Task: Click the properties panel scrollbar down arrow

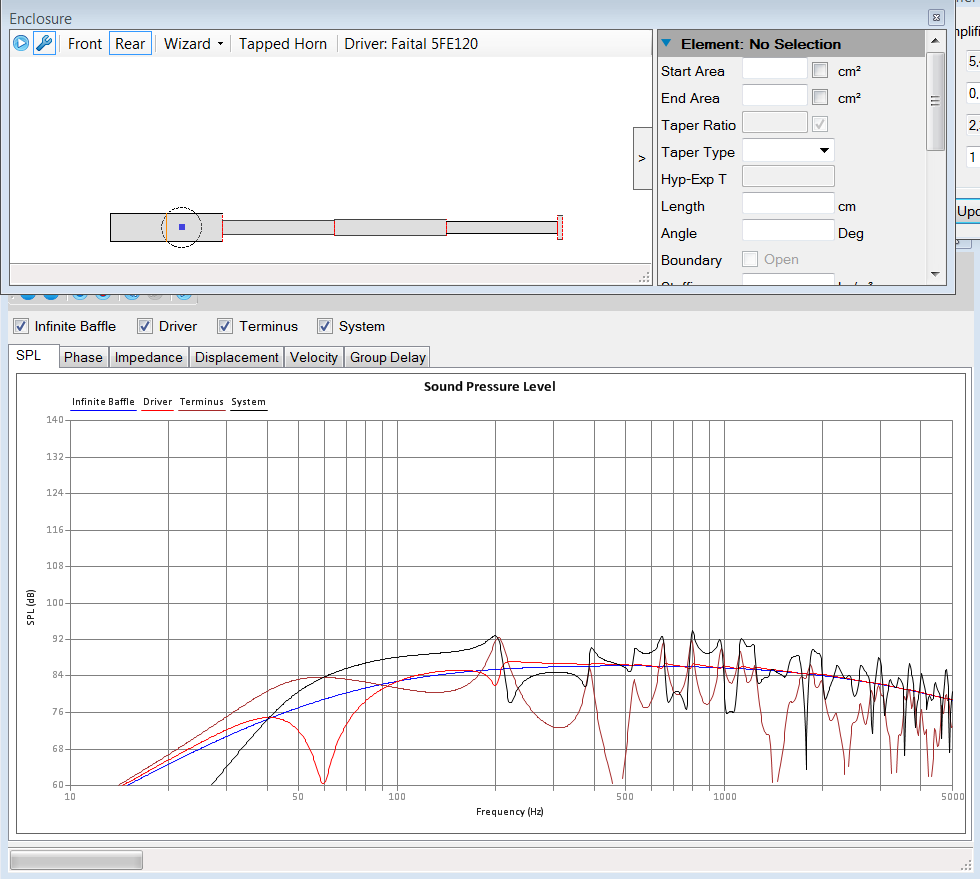Action: point(935,274)
